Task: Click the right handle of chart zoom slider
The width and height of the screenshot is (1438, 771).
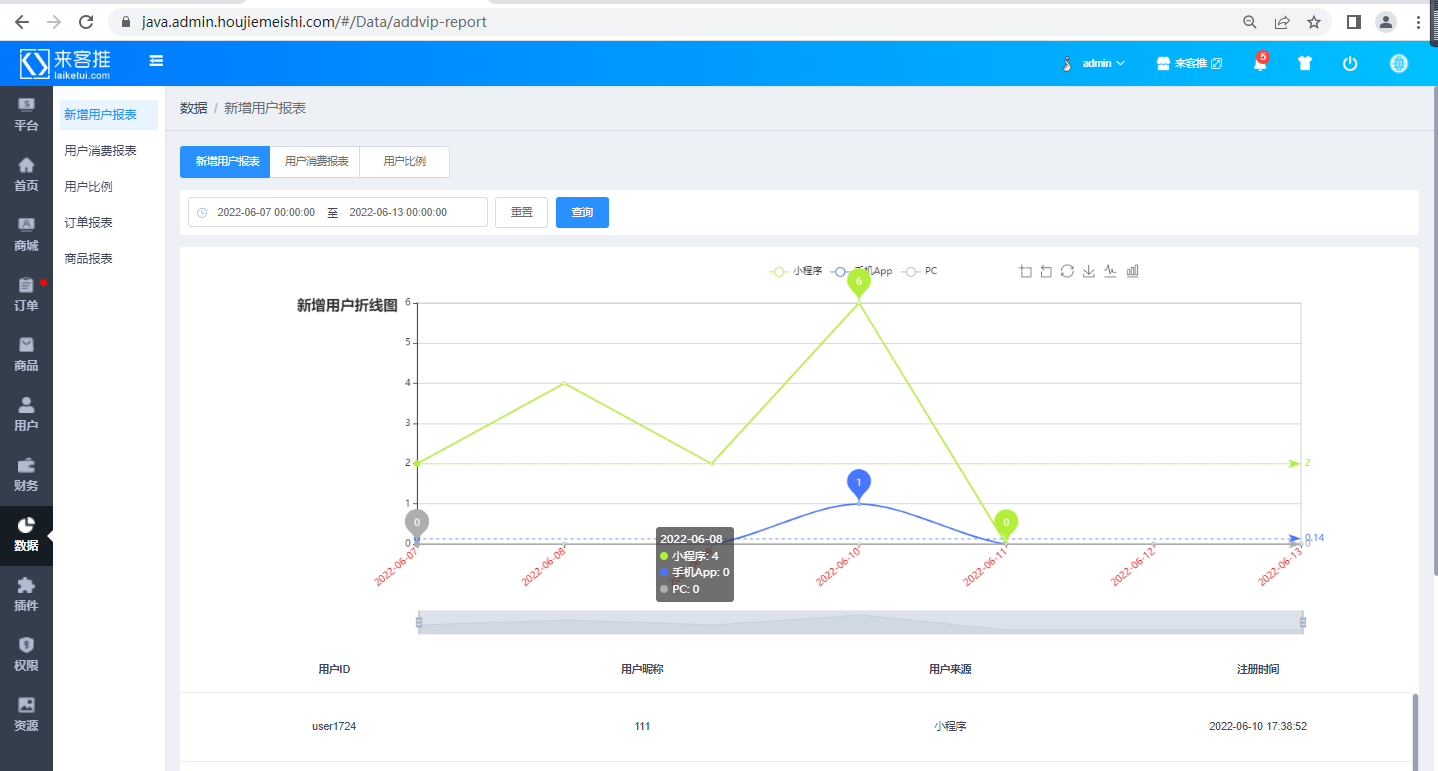Action: 1303,622
